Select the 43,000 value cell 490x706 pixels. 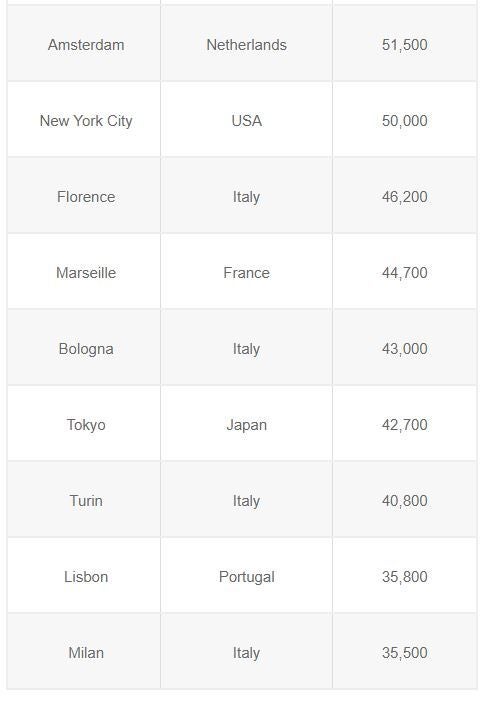(x=405, y=347)
